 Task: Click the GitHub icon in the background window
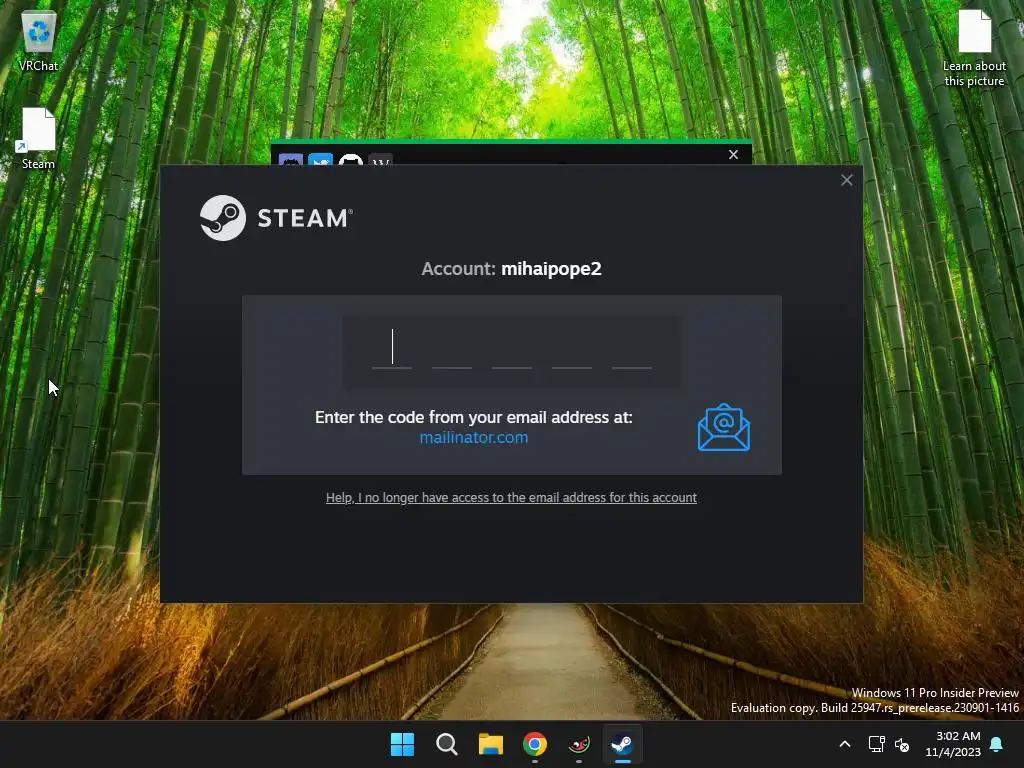pos(351,159)
